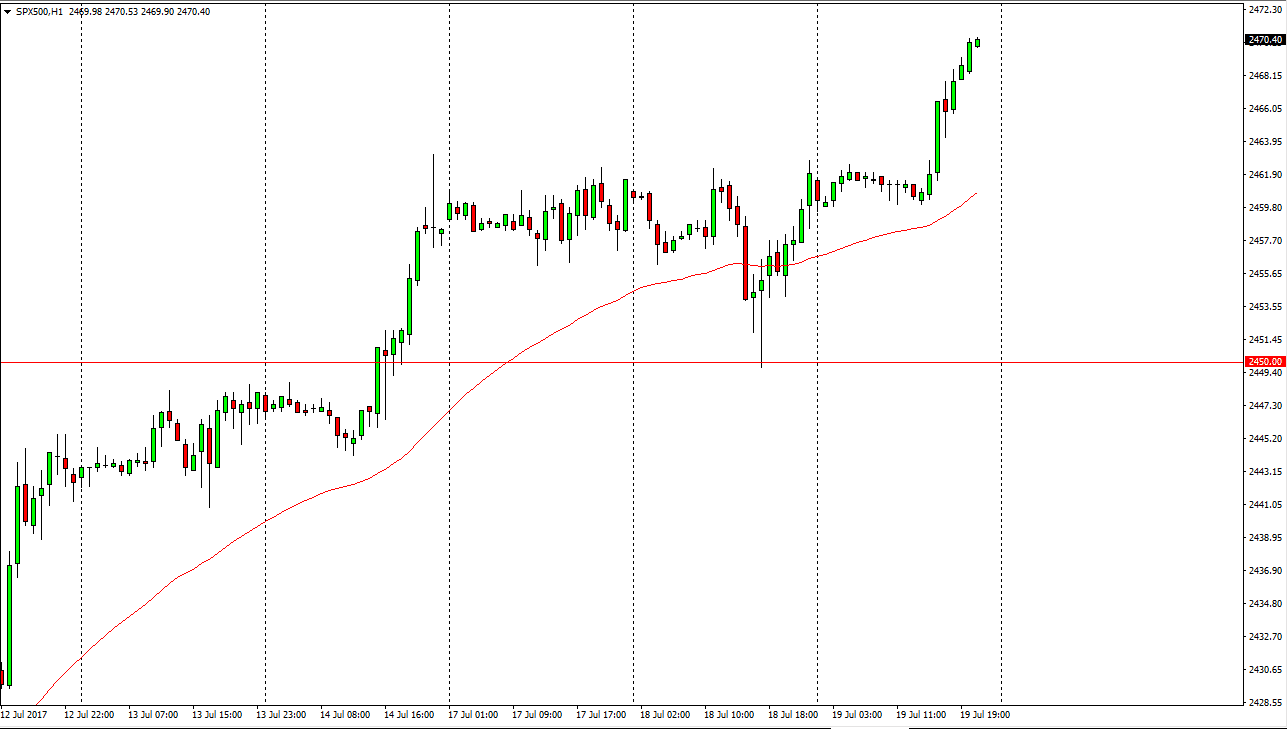Click the current price tag 2470.40 on axis

pyautogui.click(x=1264, y=40)
